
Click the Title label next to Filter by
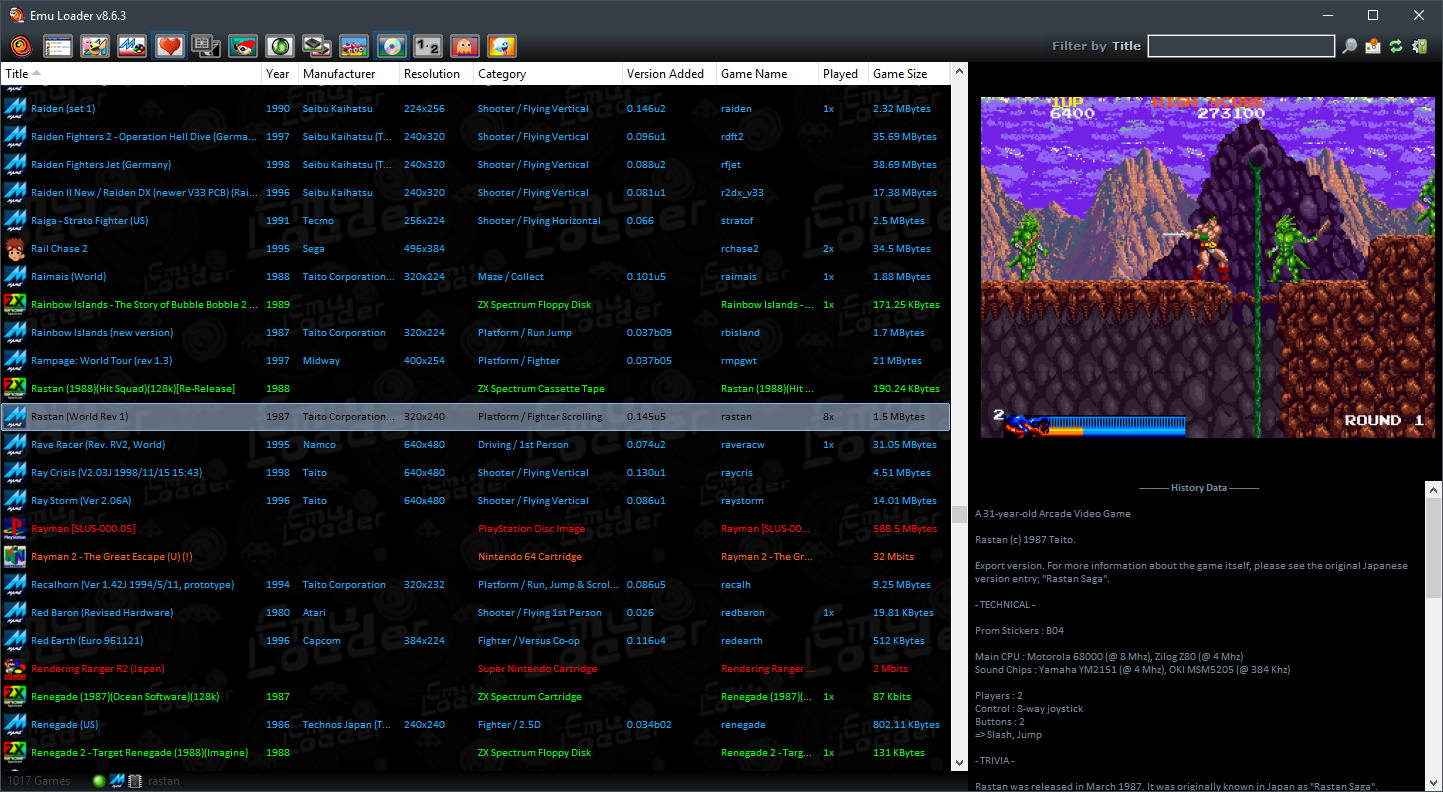click(x=1126, y=46)
